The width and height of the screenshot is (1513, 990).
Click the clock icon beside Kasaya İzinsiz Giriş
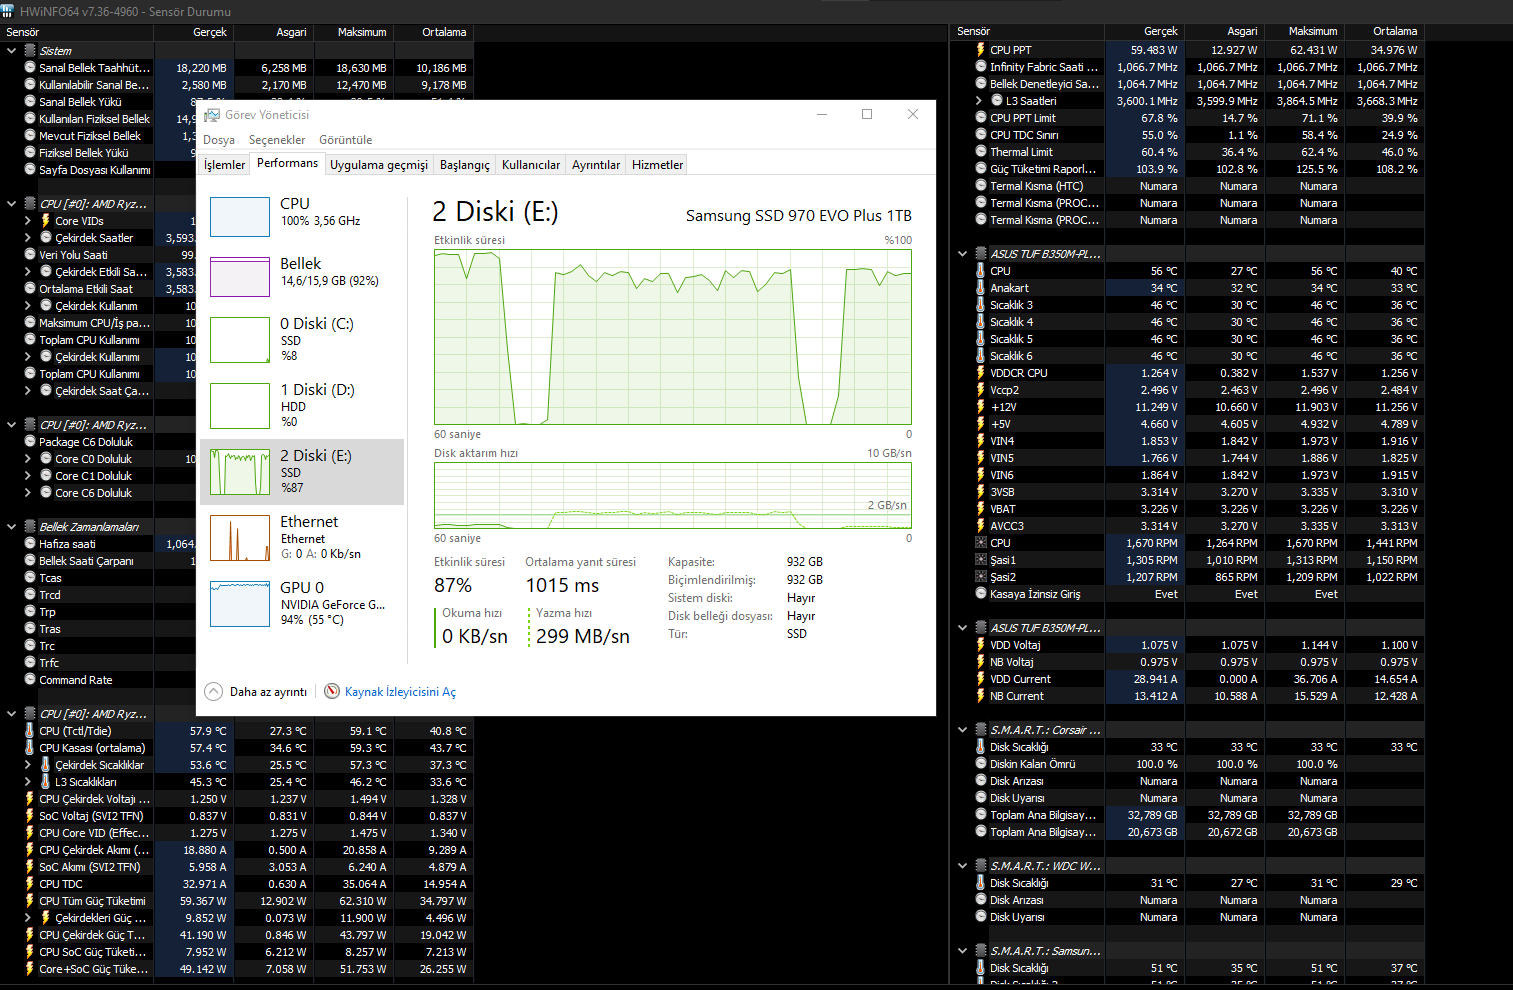click(981, 593)
